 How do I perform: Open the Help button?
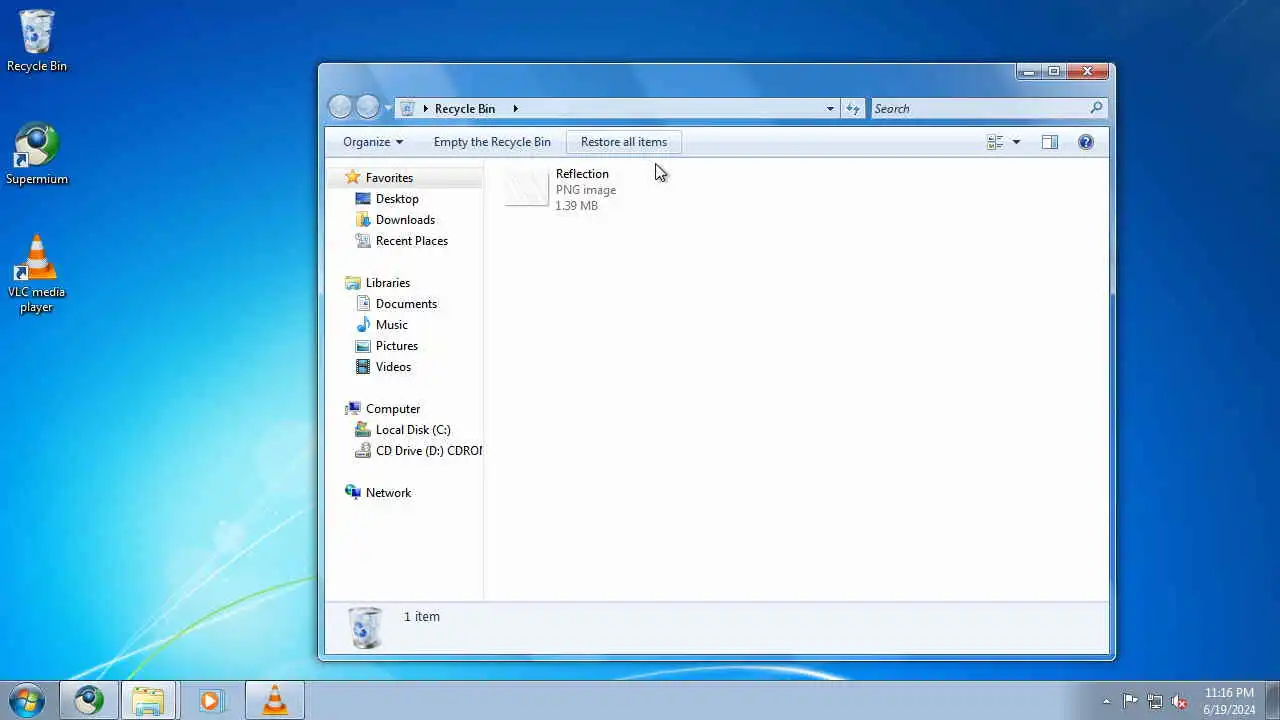(1086, 142)
